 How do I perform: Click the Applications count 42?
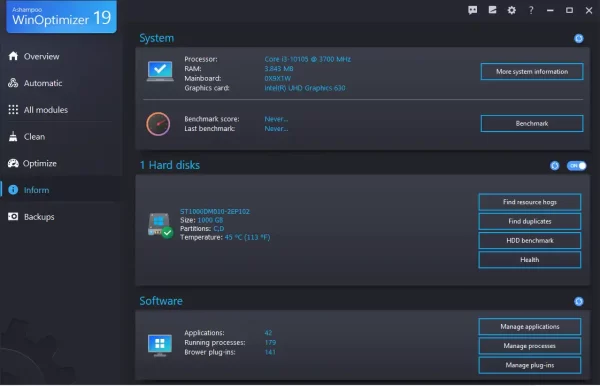[x=268, y=333]
